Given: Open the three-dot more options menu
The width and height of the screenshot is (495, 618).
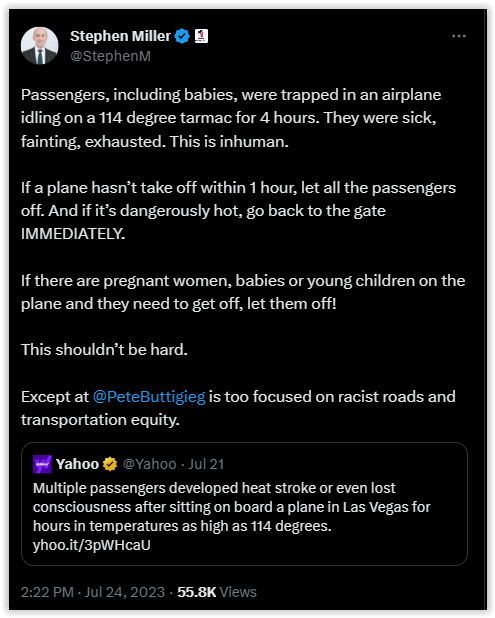Looking at the screenshot, I should pyautogui.click(x=459, y=36).
